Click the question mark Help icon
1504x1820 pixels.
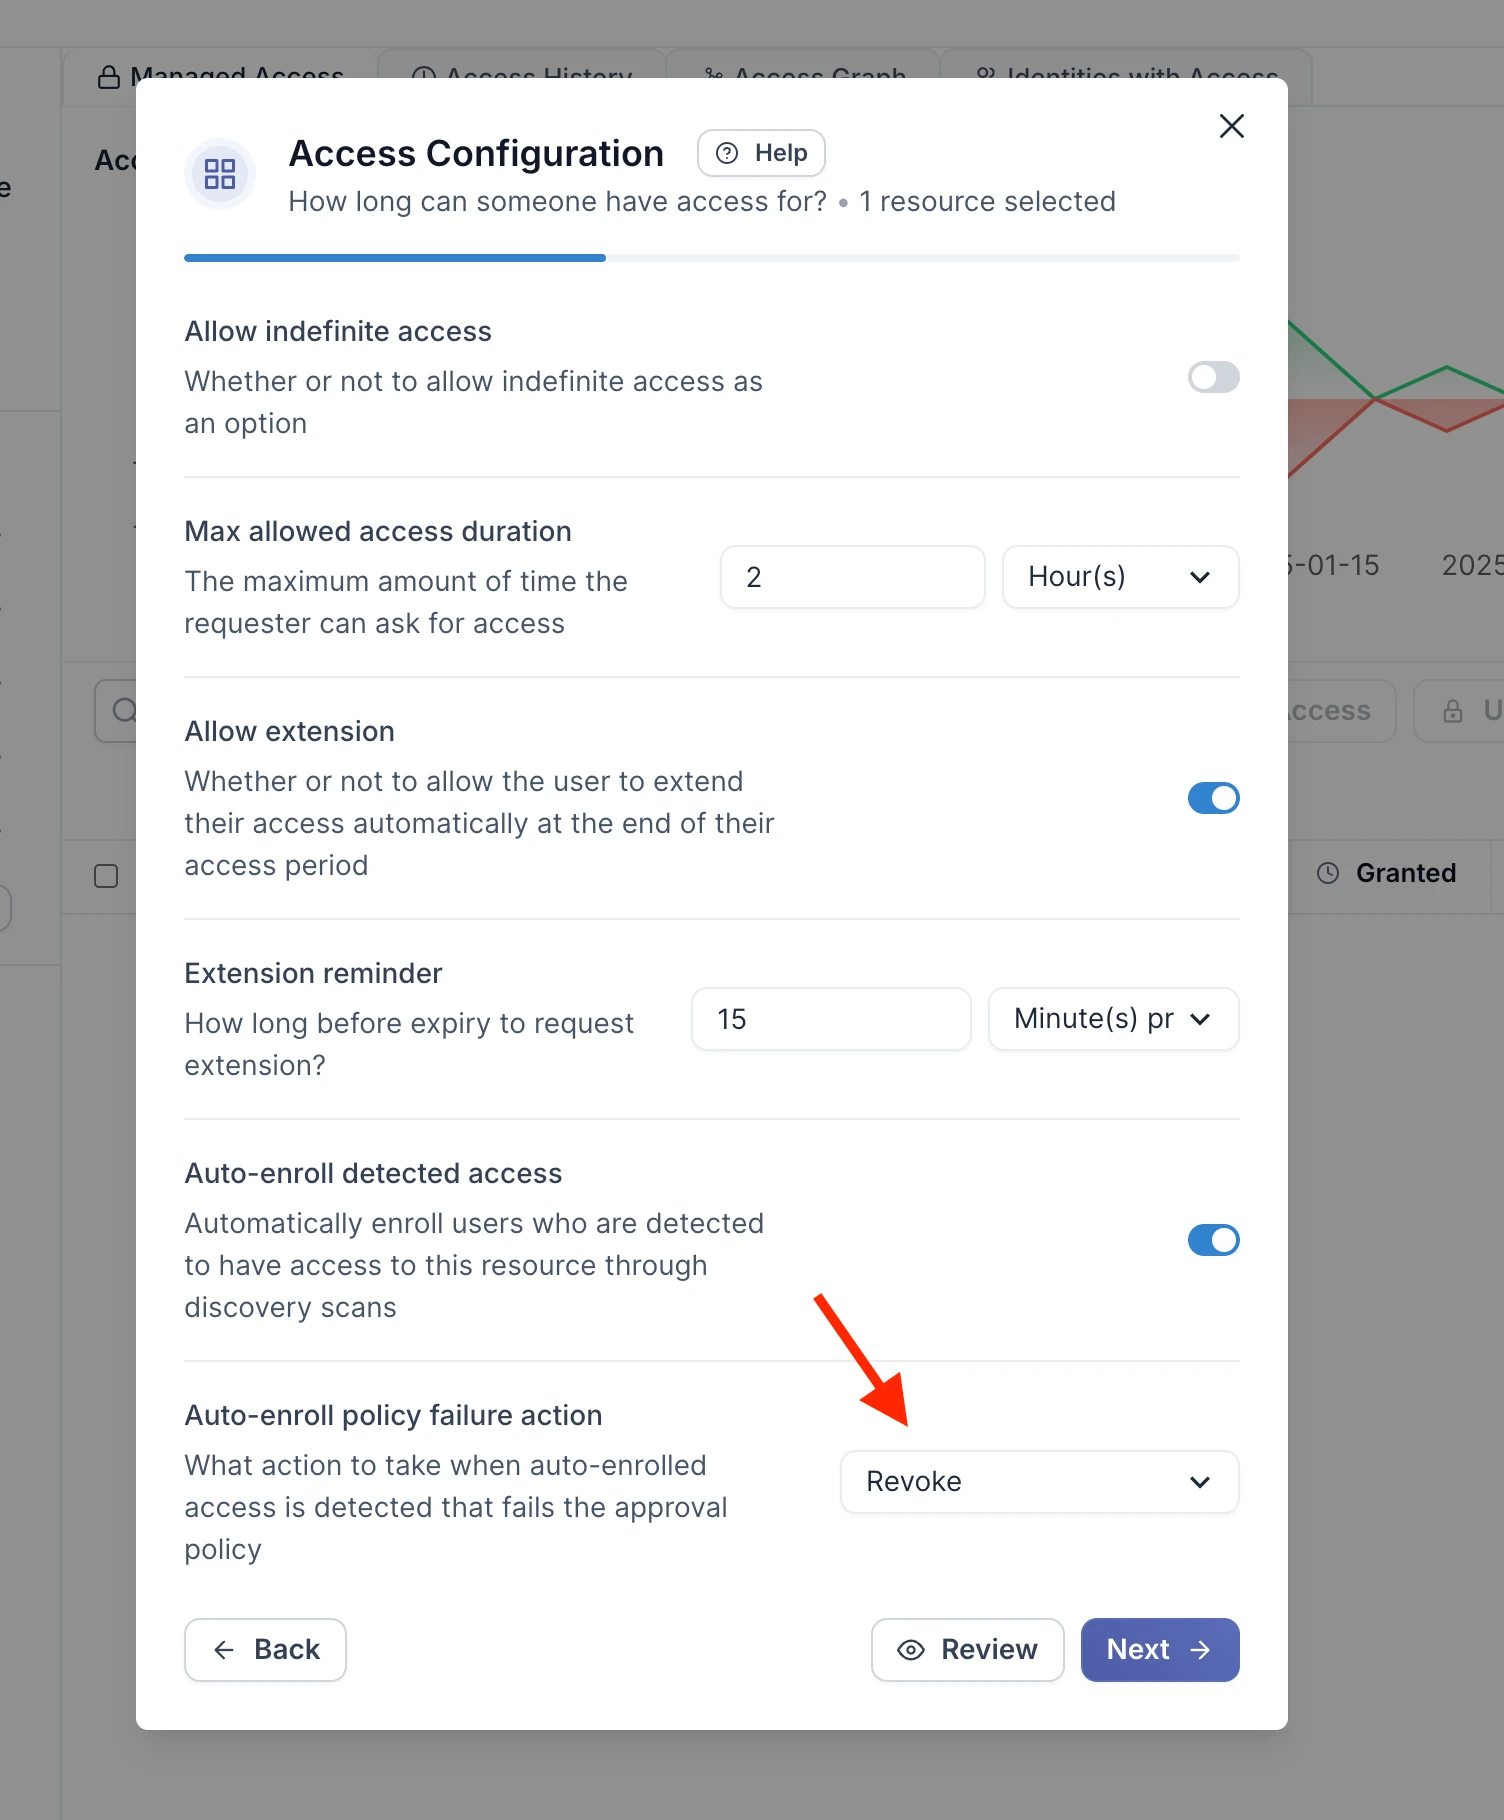coord(728,153)
